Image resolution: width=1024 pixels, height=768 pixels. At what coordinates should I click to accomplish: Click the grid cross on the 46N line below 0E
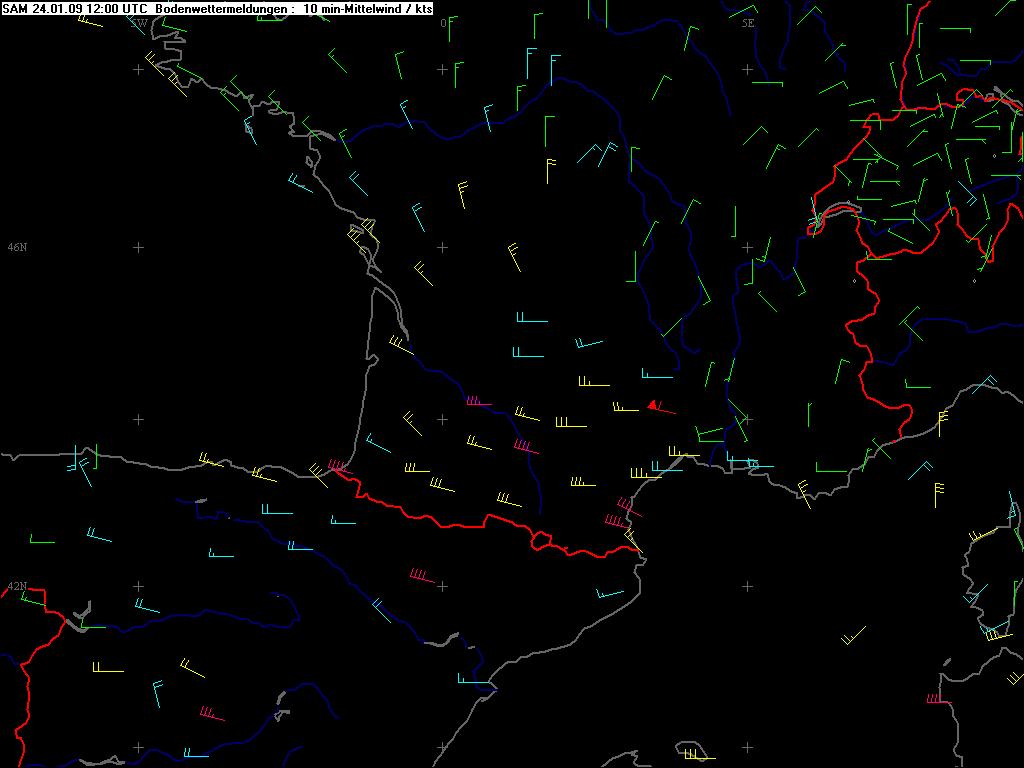point(442,247)
